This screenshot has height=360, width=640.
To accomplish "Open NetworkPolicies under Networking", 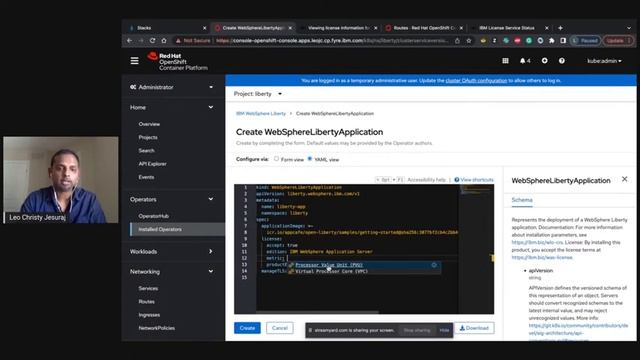I will click(x=156, y=328).
